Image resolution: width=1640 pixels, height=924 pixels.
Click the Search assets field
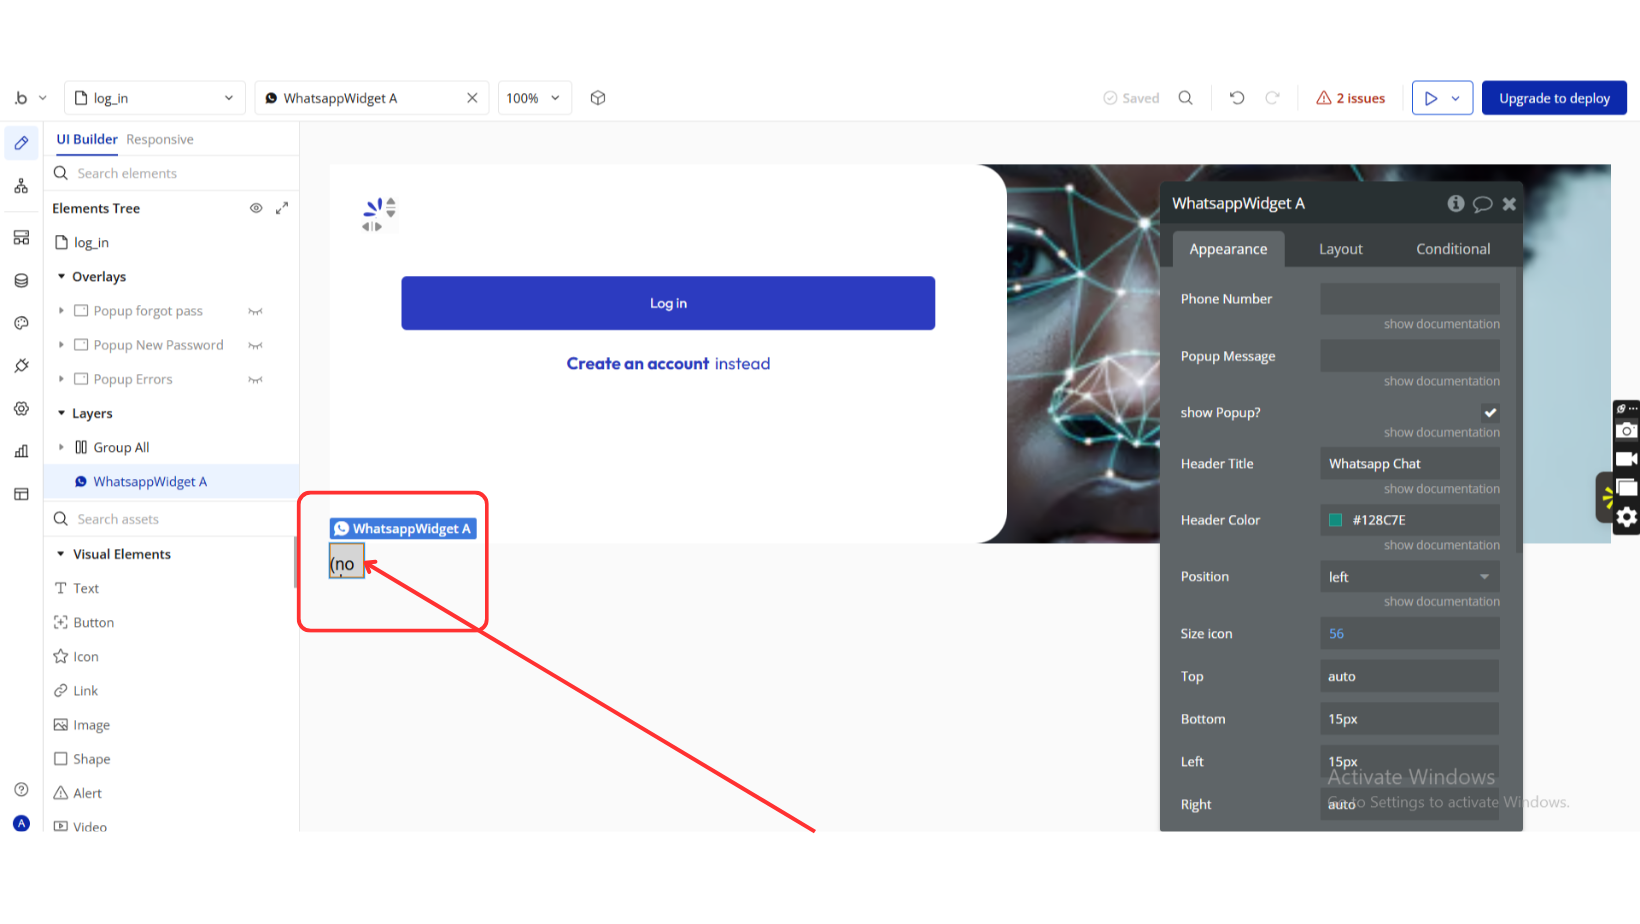click(x=171, y=519)
